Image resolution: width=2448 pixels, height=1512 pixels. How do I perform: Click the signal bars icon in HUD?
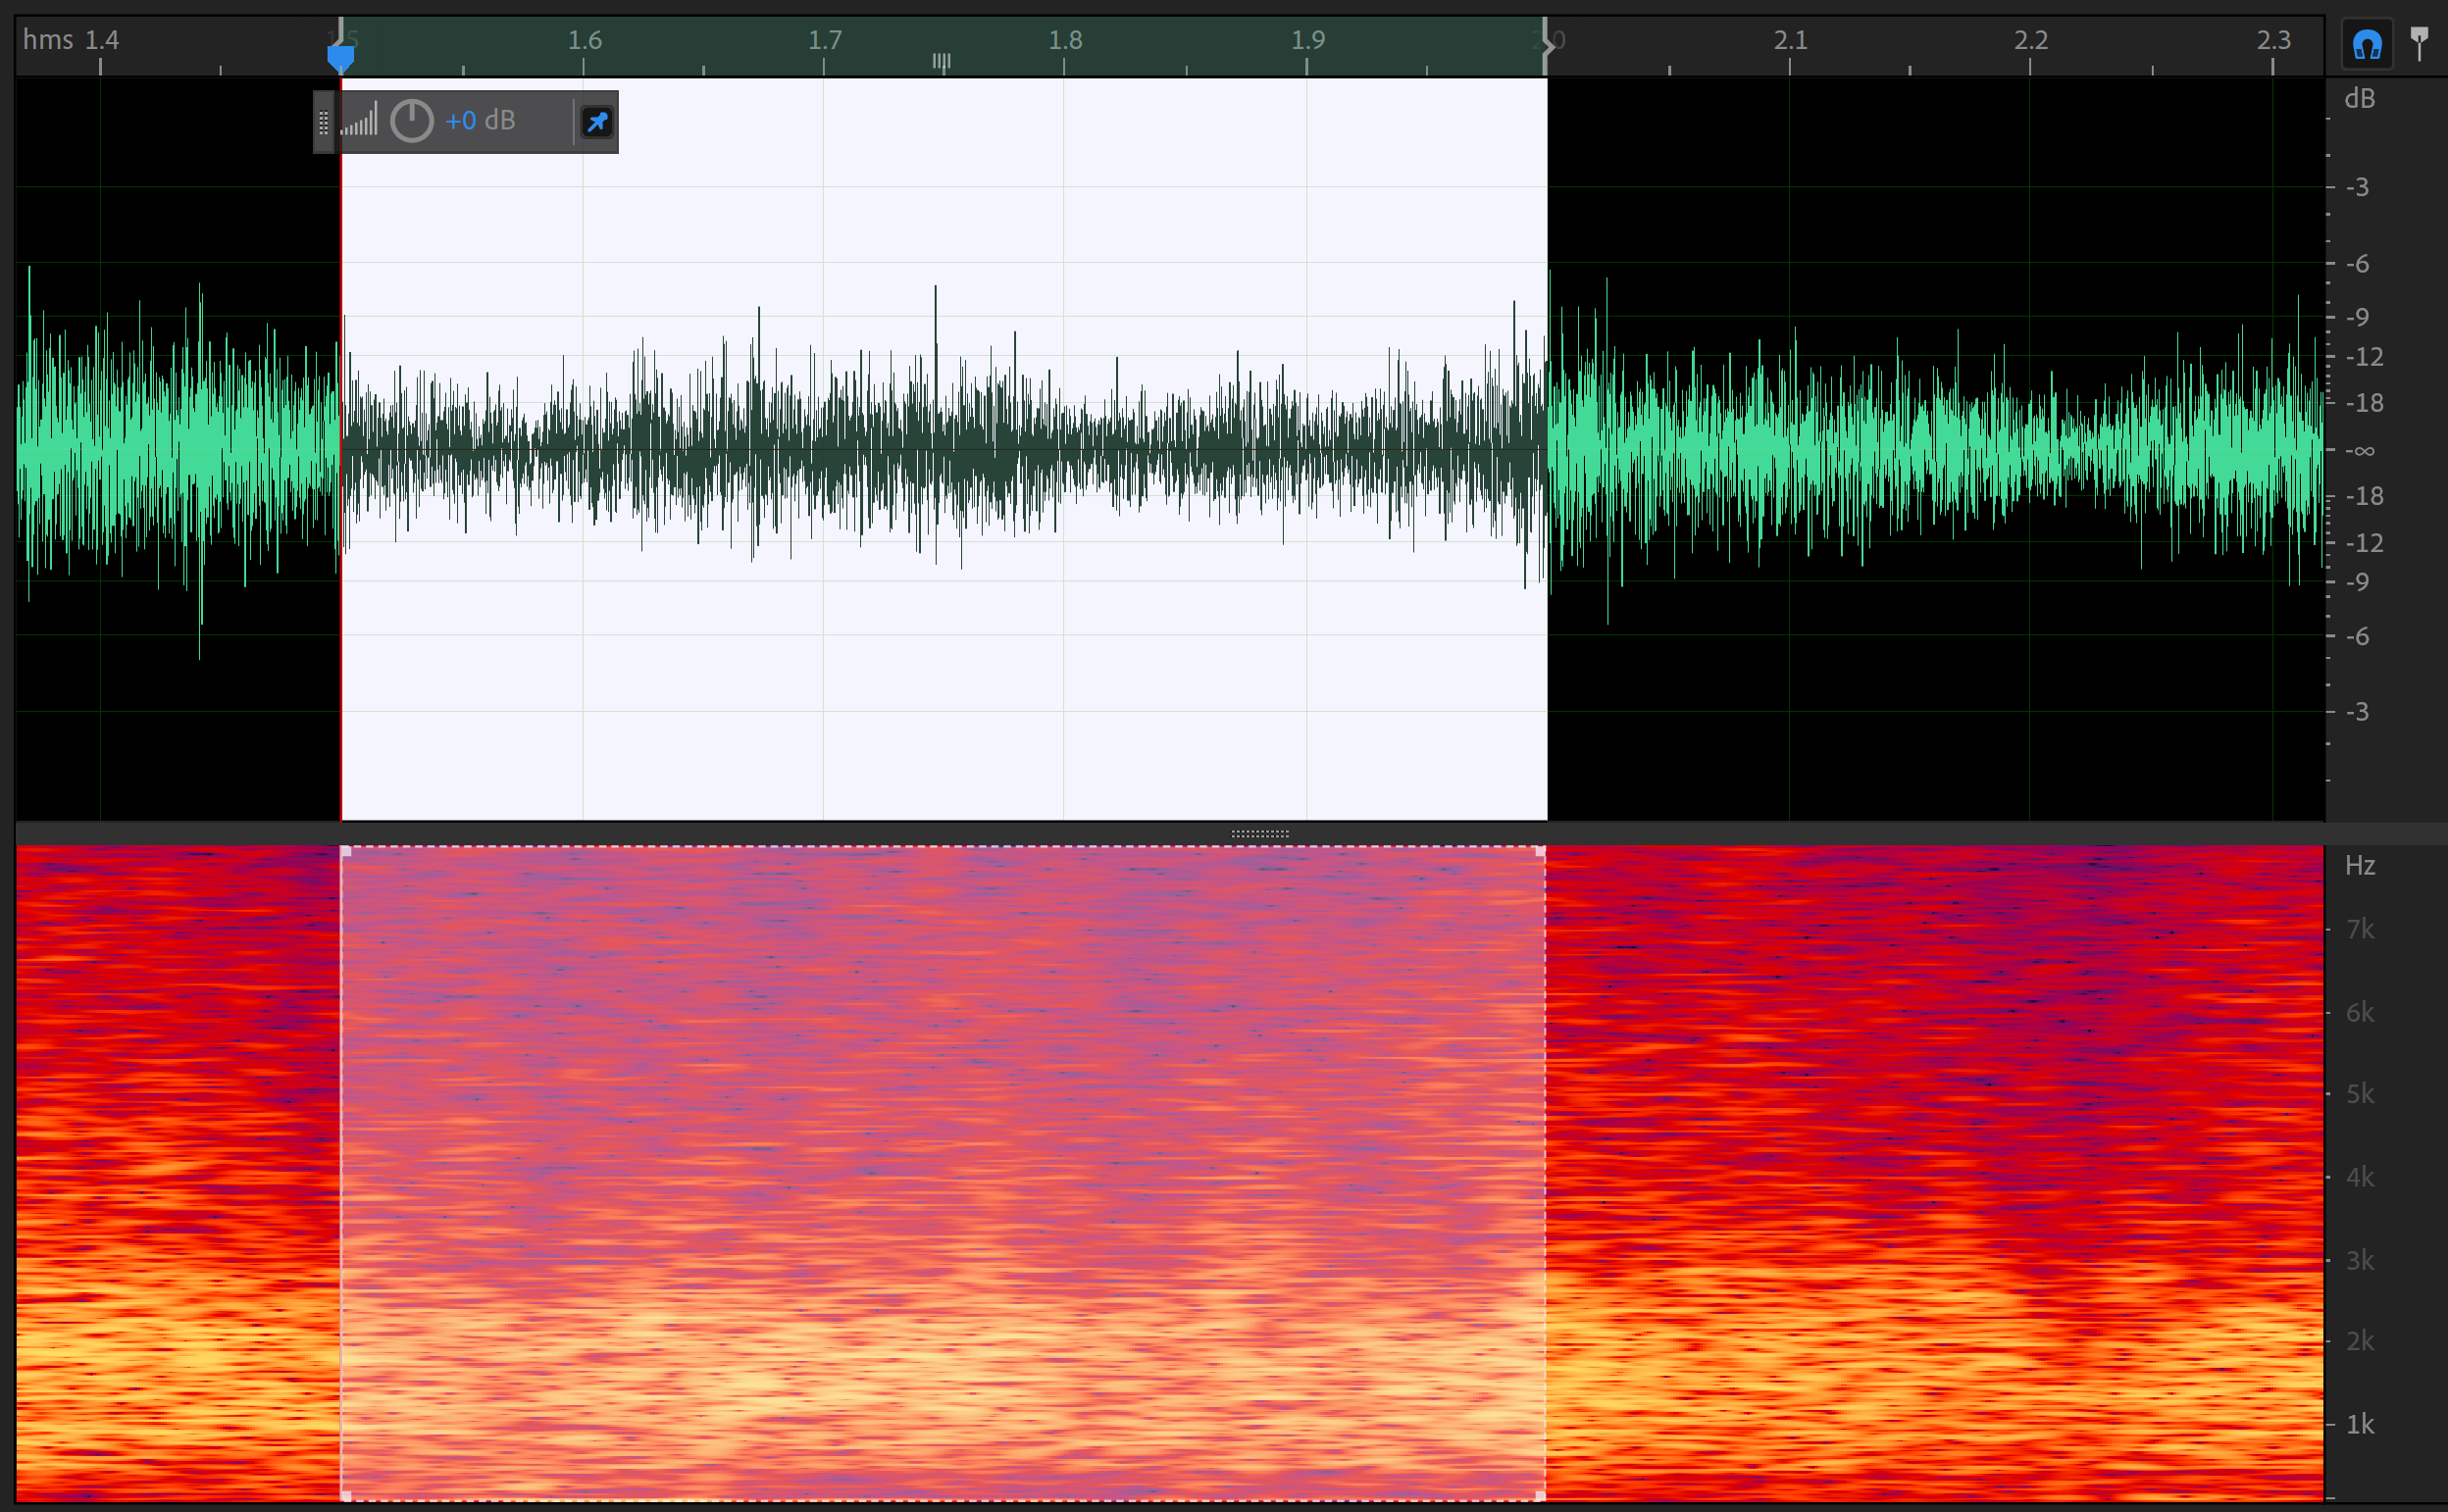click(360, 121)
